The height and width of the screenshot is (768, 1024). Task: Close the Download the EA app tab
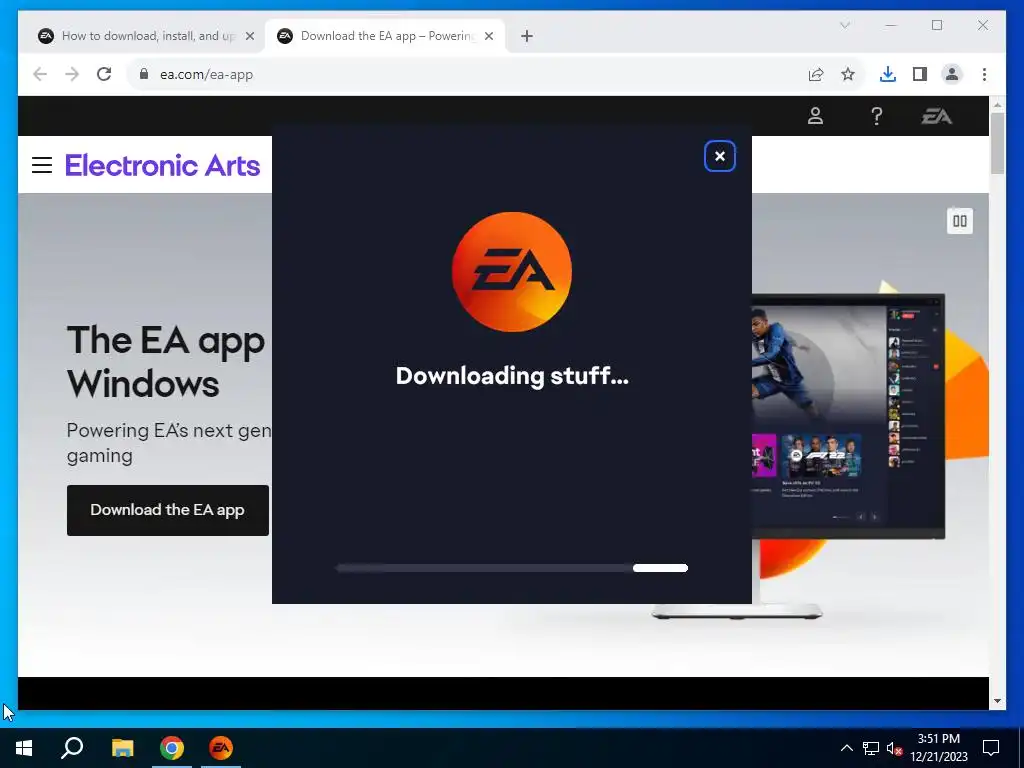pos(488,36)
